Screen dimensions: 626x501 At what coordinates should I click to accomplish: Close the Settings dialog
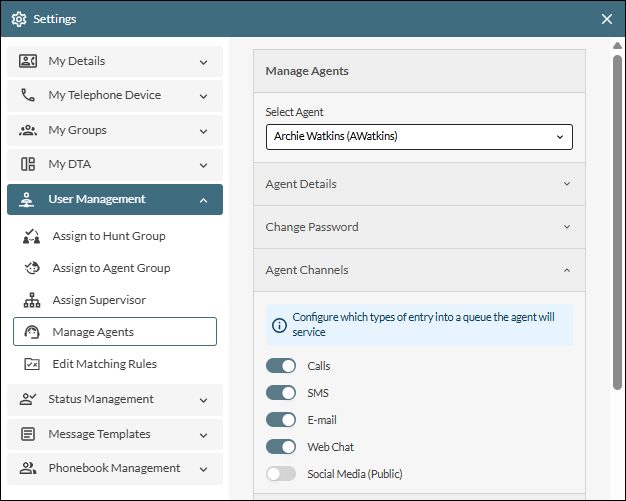point(607,19)
